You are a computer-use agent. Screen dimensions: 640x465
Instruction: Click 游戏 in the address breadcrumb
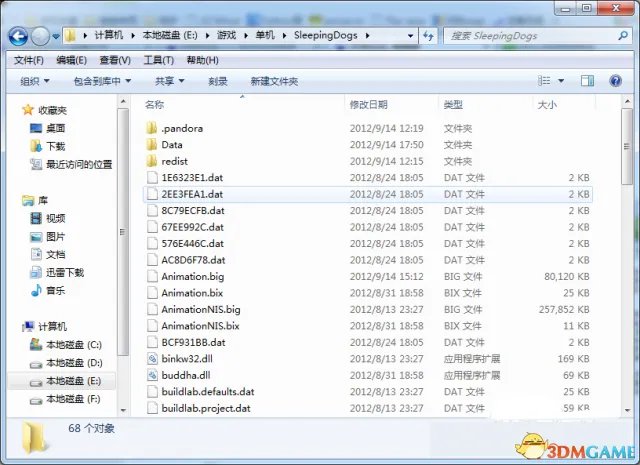pos(226,36)
